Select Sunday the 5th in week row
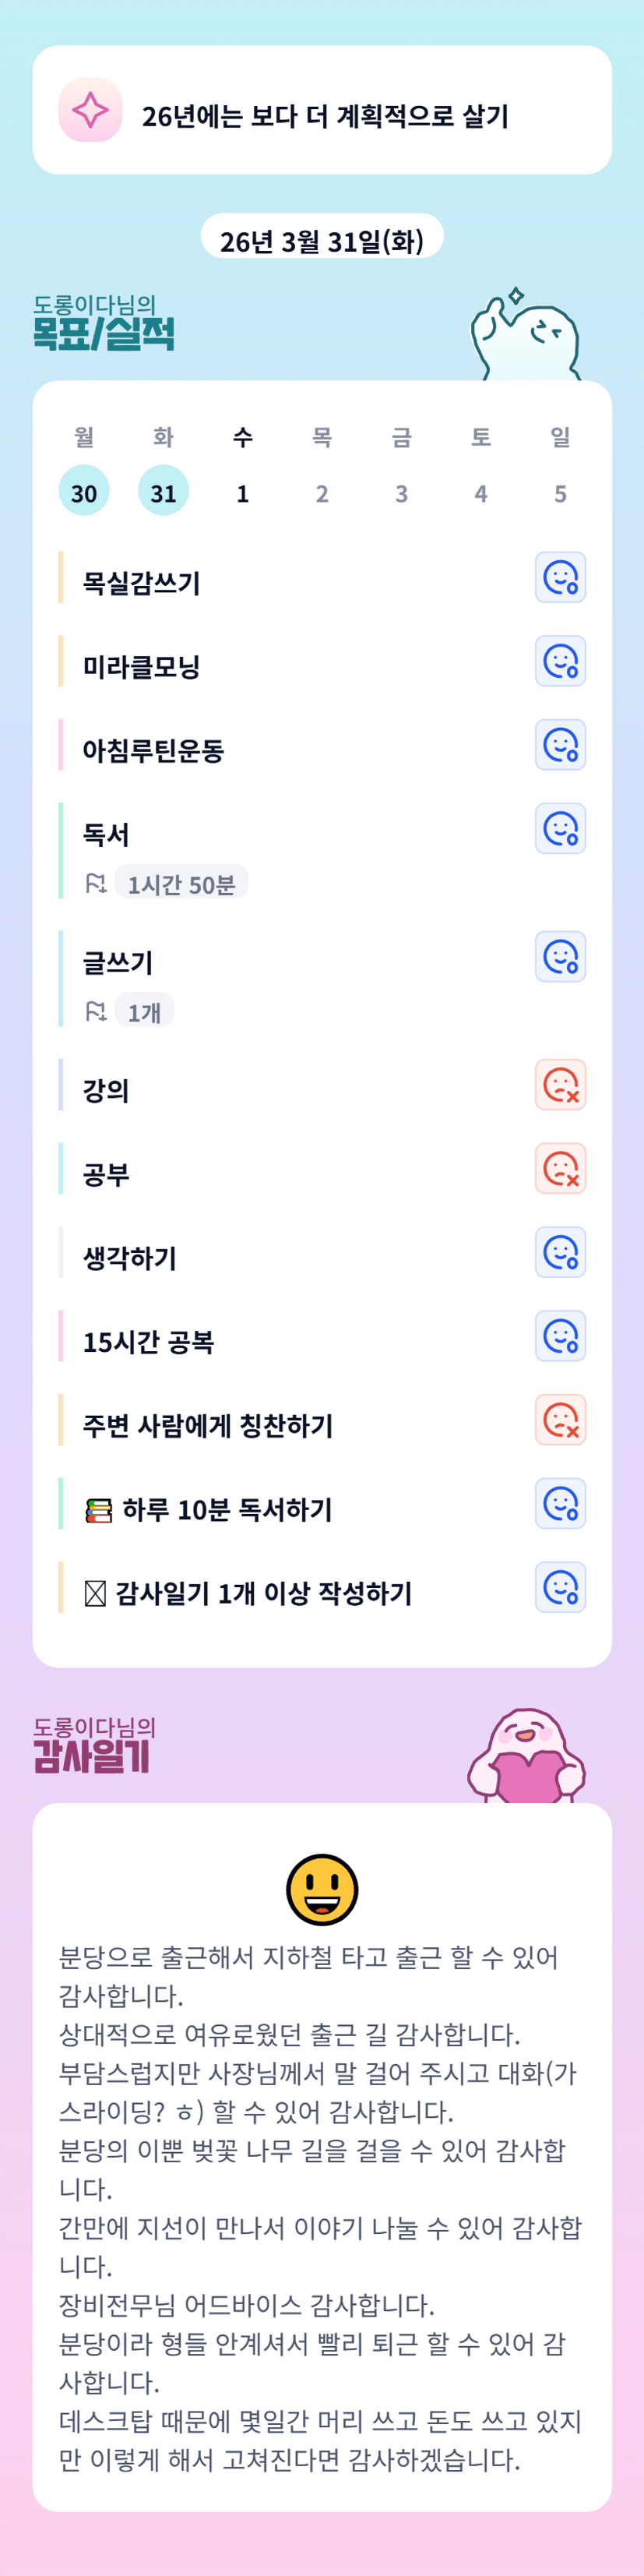 click(x=560, y=492)
